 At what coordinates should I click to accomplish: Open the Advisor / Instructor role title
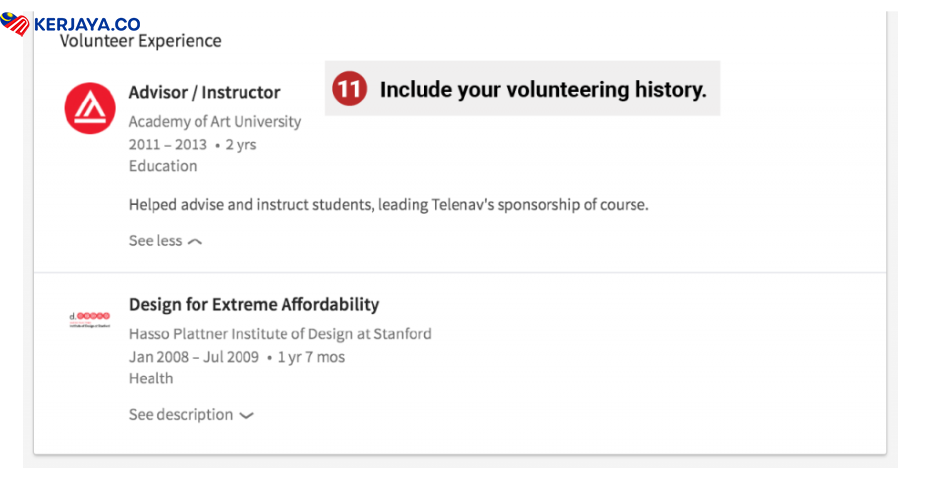click(x=204, y=92)
